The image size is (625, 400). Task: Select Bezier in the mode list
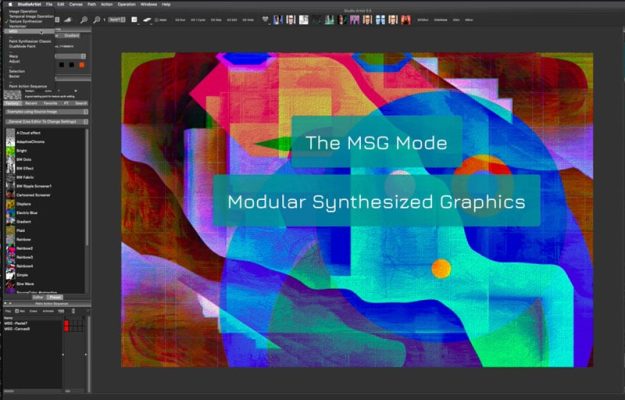pyautogui.click(x=14, y=76)
